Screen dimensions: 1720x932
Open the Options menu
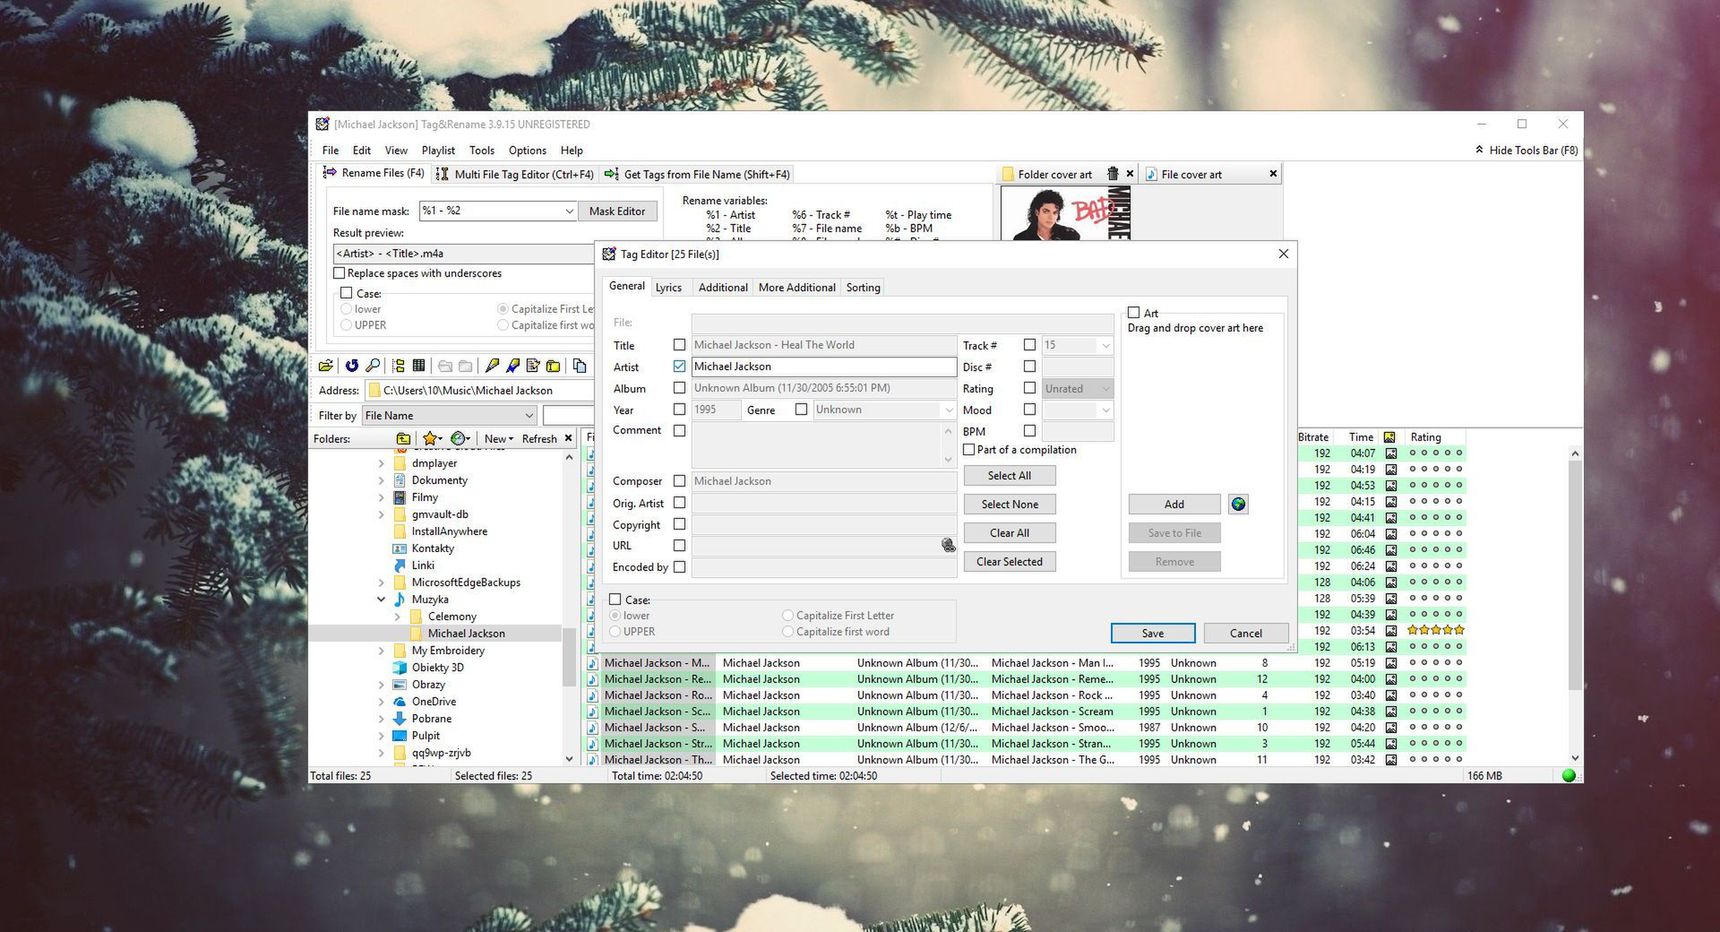(527, 150)
